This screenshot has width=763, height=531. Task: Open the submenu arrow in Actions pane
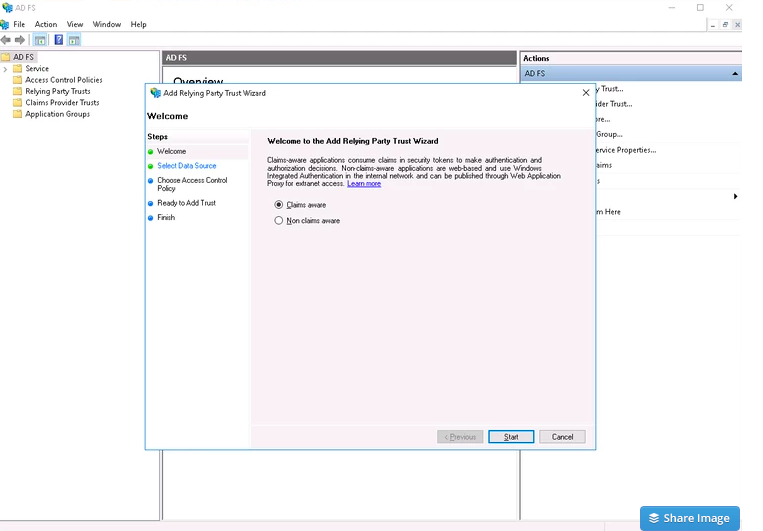click(735, 196)
